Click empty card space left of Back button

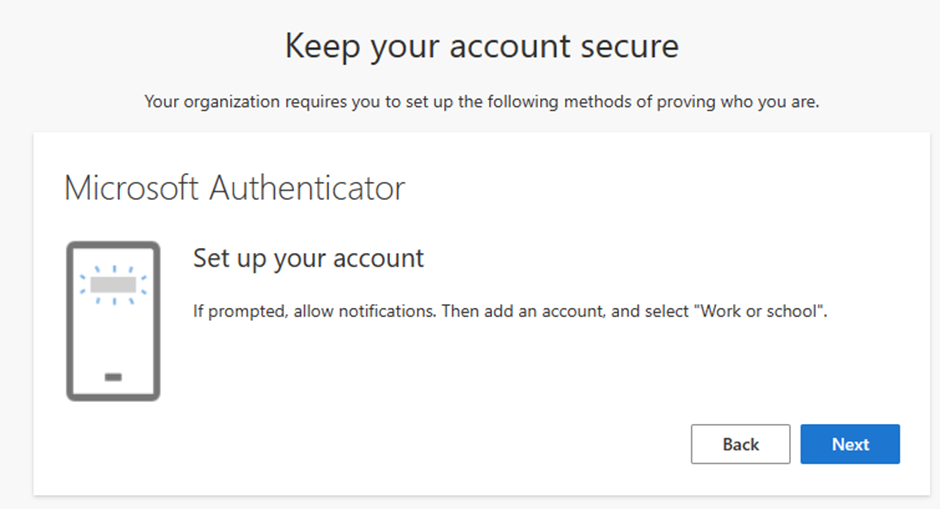450,444
